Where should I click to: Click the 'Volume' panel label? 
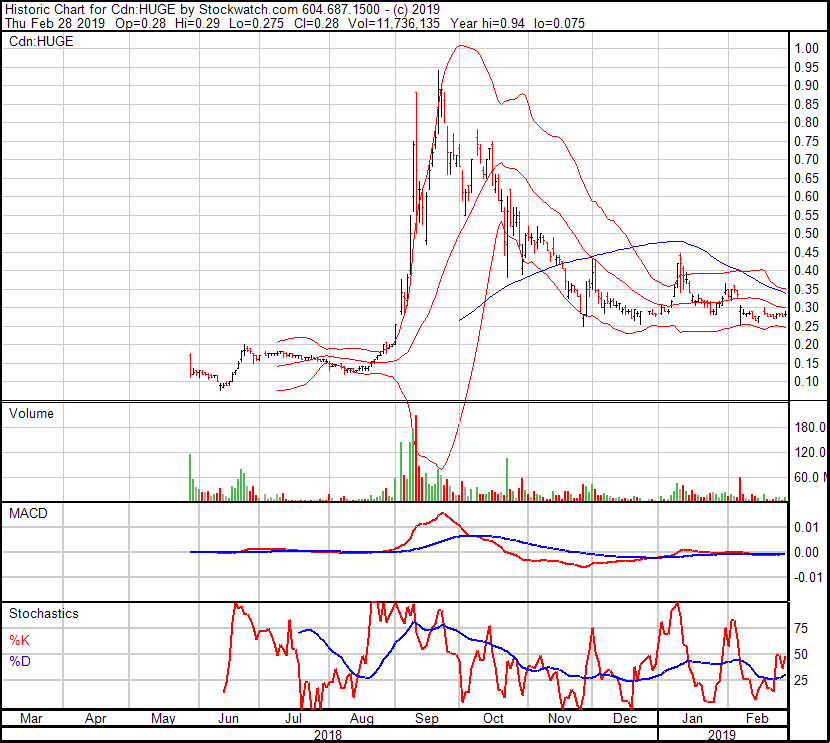31,413
